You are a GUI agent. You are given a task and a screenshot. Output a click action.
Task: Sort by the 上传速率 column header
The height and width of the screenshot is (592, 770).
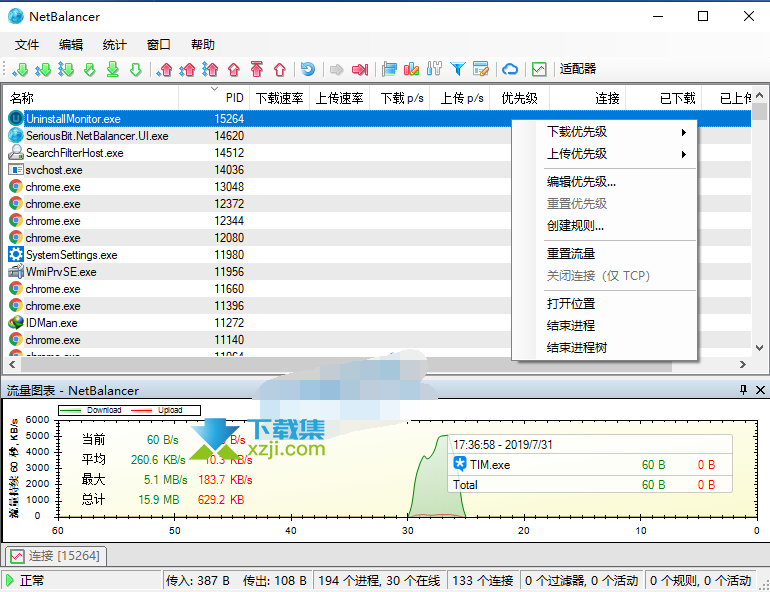coord(339,98)
